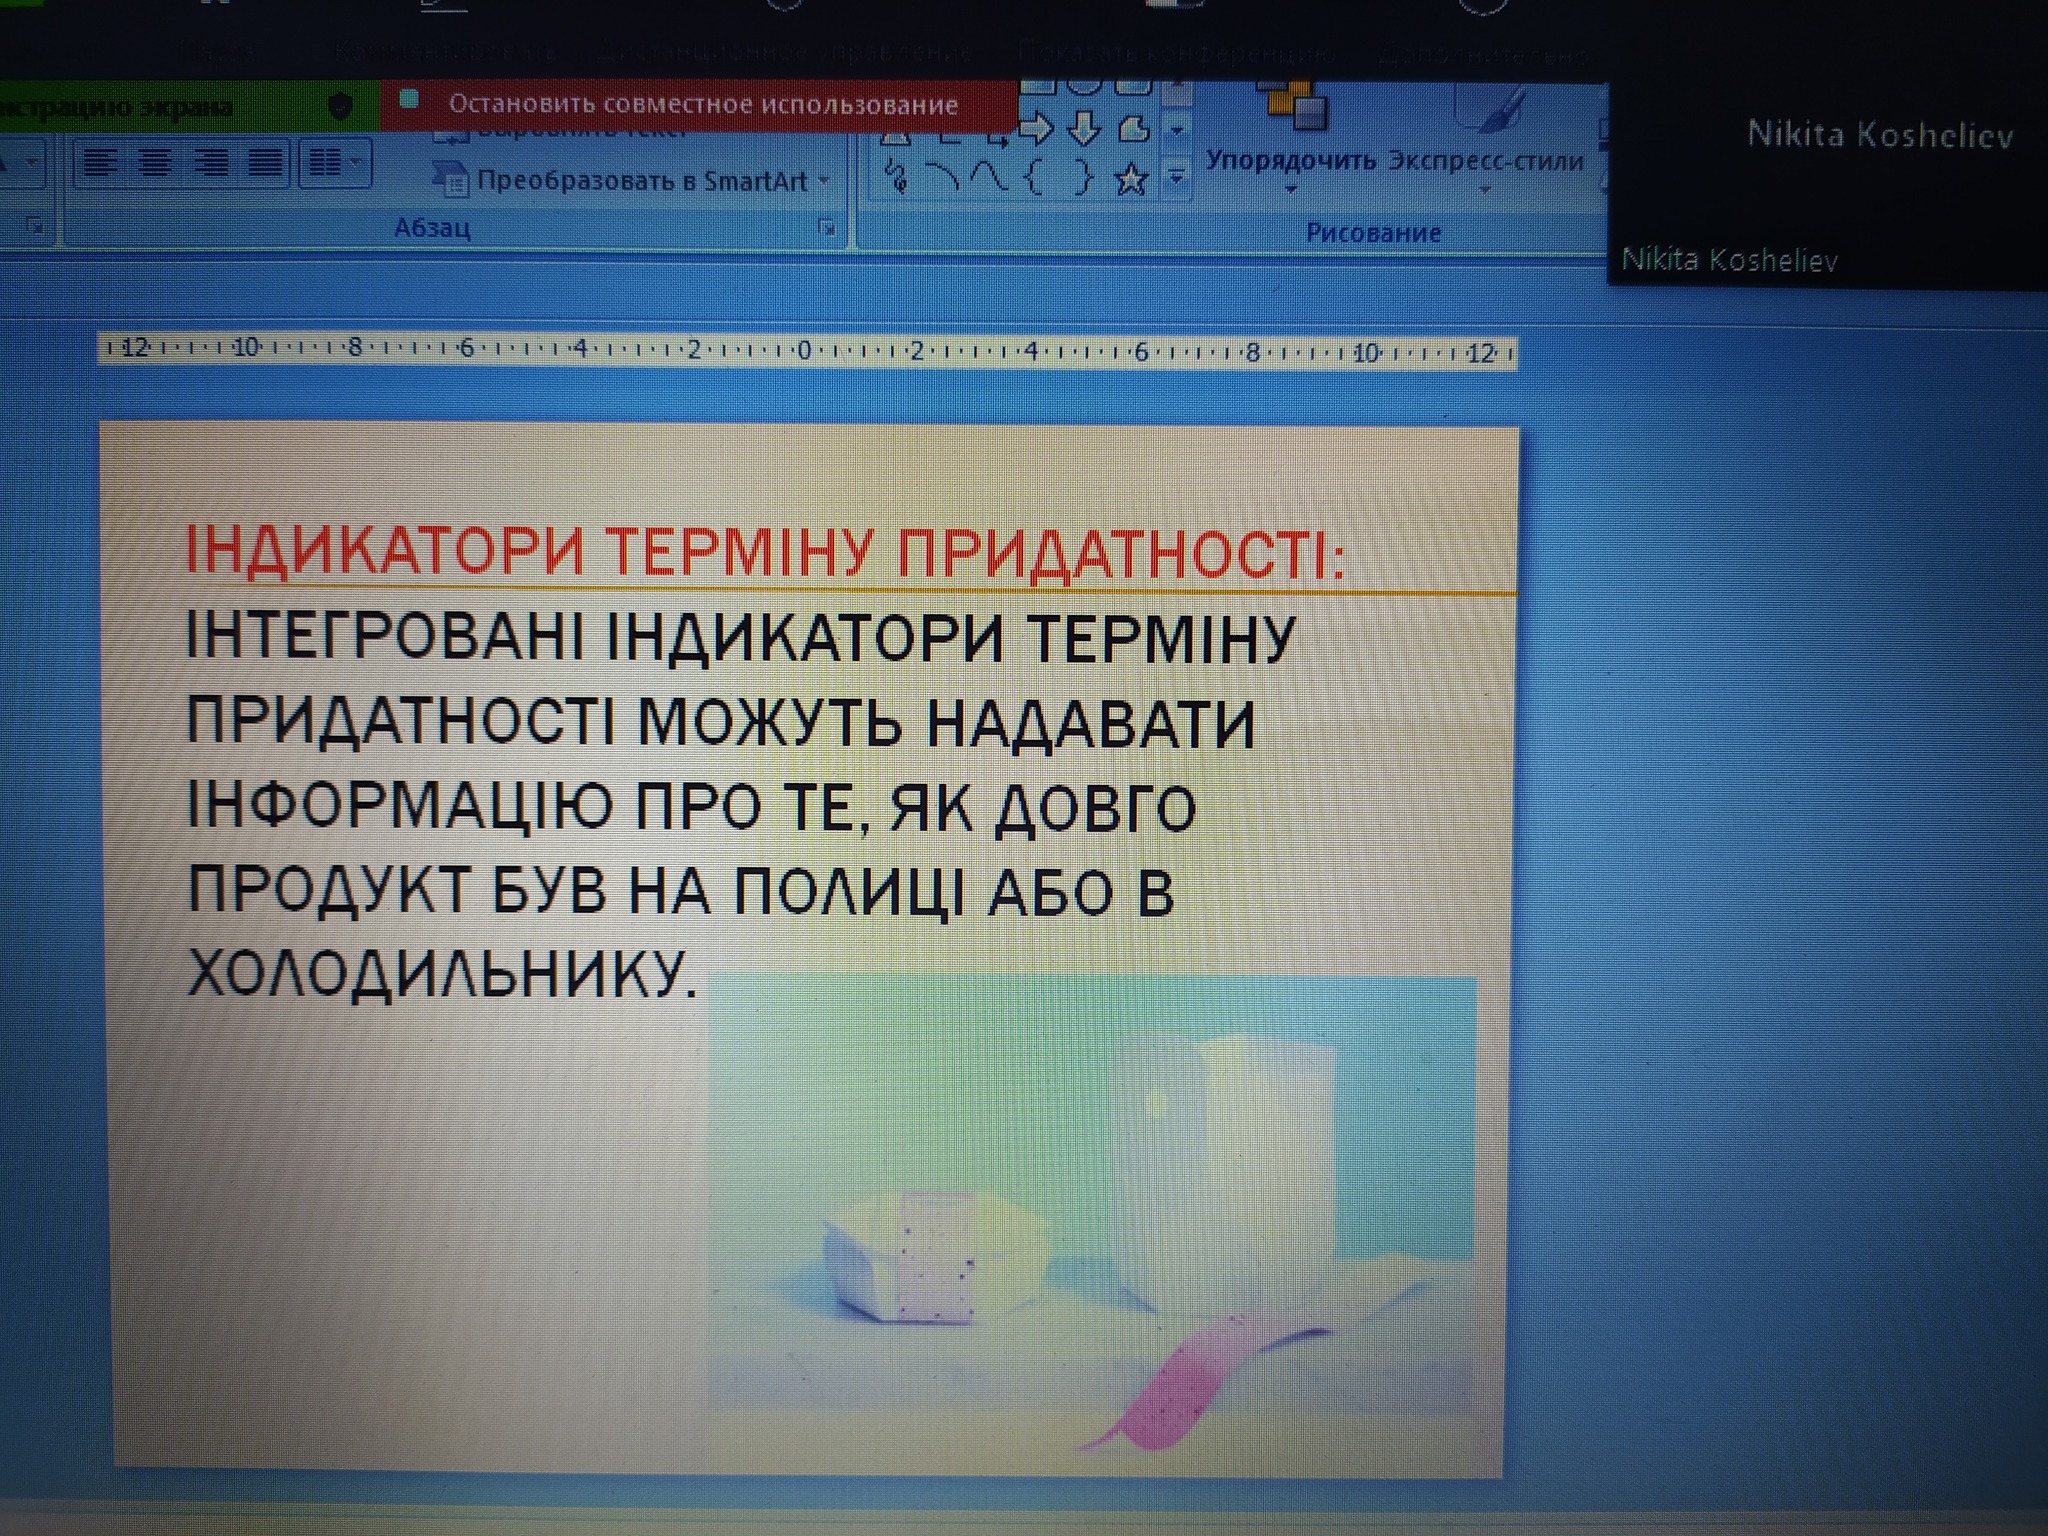Click the shield icon in sharing bar
This screenshot has width=2048, height=1536.
tap(340, 106)
